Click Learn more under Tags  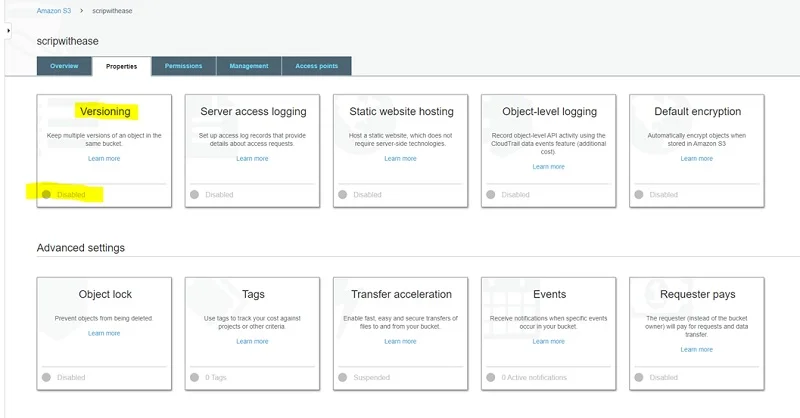(x=252, y=341)
